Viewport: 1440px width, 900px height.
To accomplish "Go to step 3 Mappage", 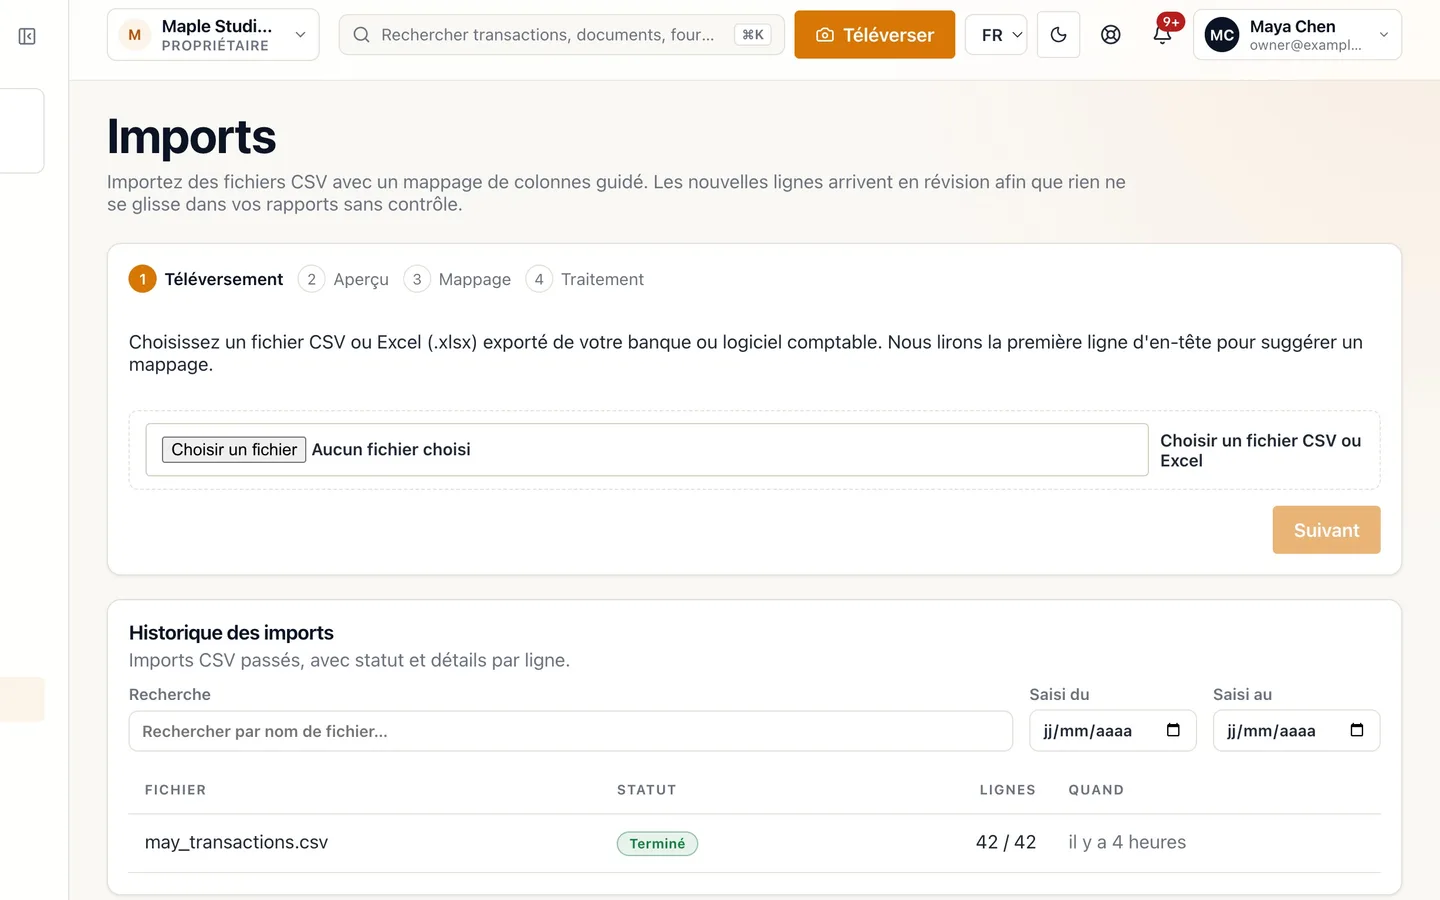I will (x=457, y=279).
